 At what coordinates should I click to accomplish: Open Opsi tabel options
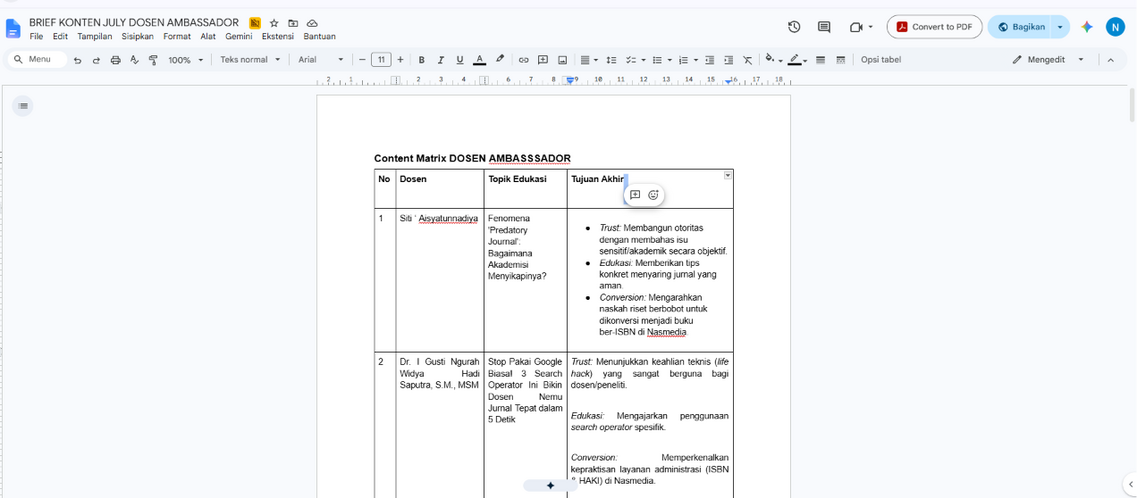point(881,60)
